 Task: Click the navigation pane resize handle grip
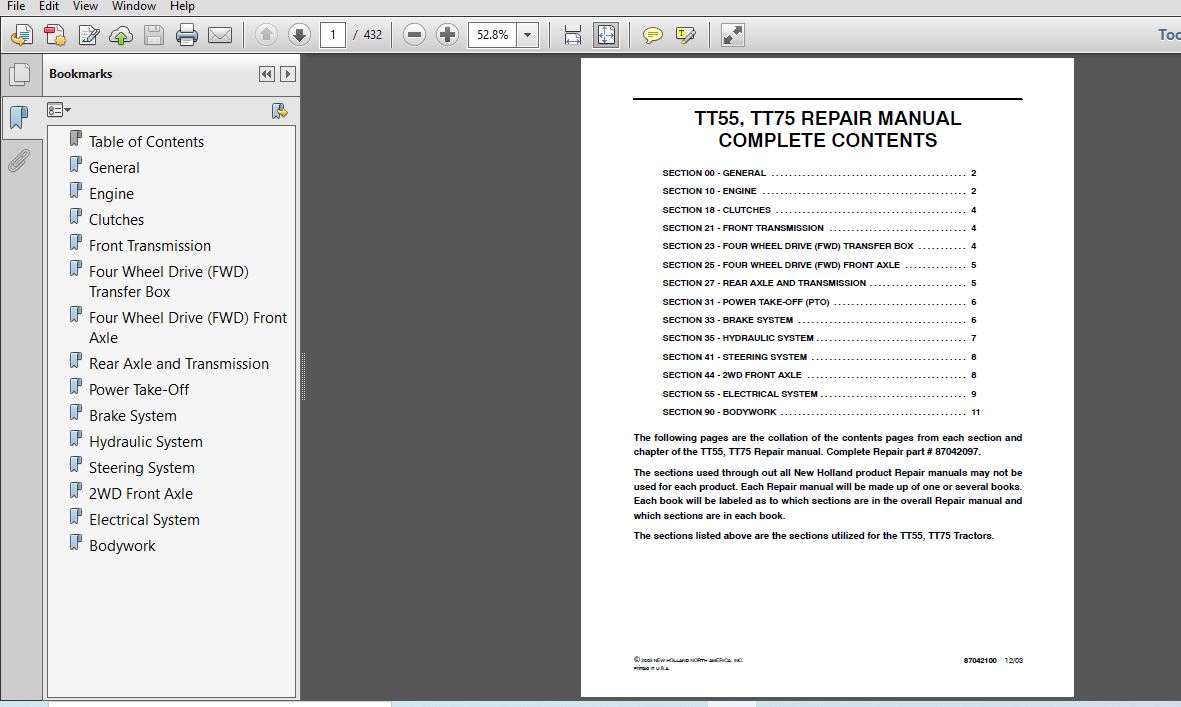click(304, 376)
